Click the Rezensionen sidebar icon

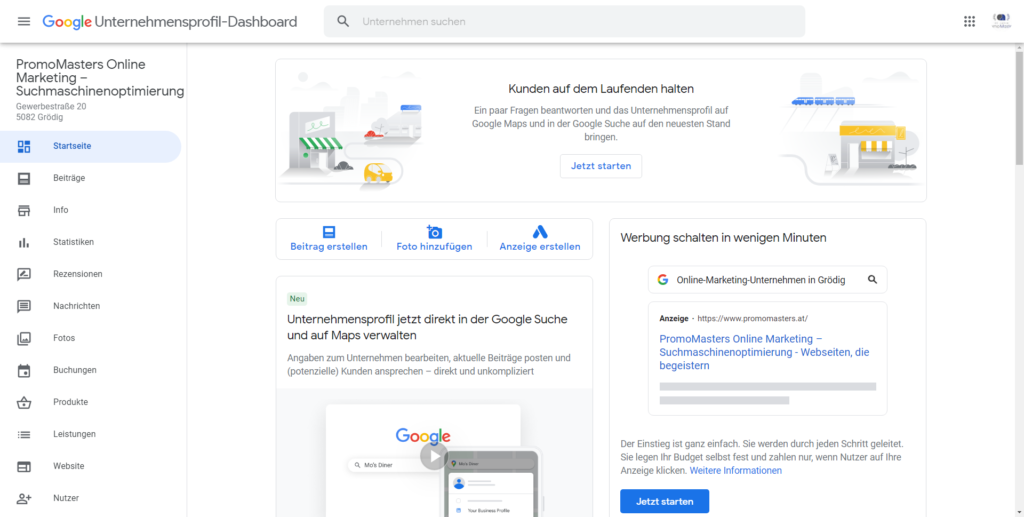pyautogui.click(x=24, y=274)
